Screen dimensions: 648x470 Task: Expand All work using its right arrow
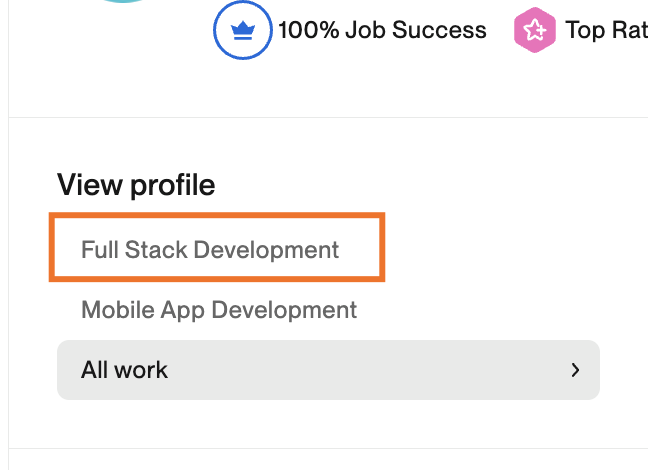[575, 370]
